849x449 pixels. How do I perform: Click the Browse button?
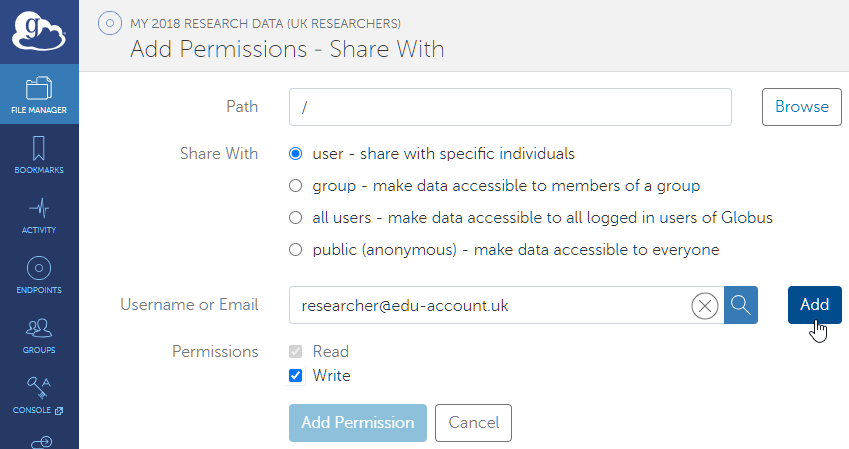pos(801,107)
